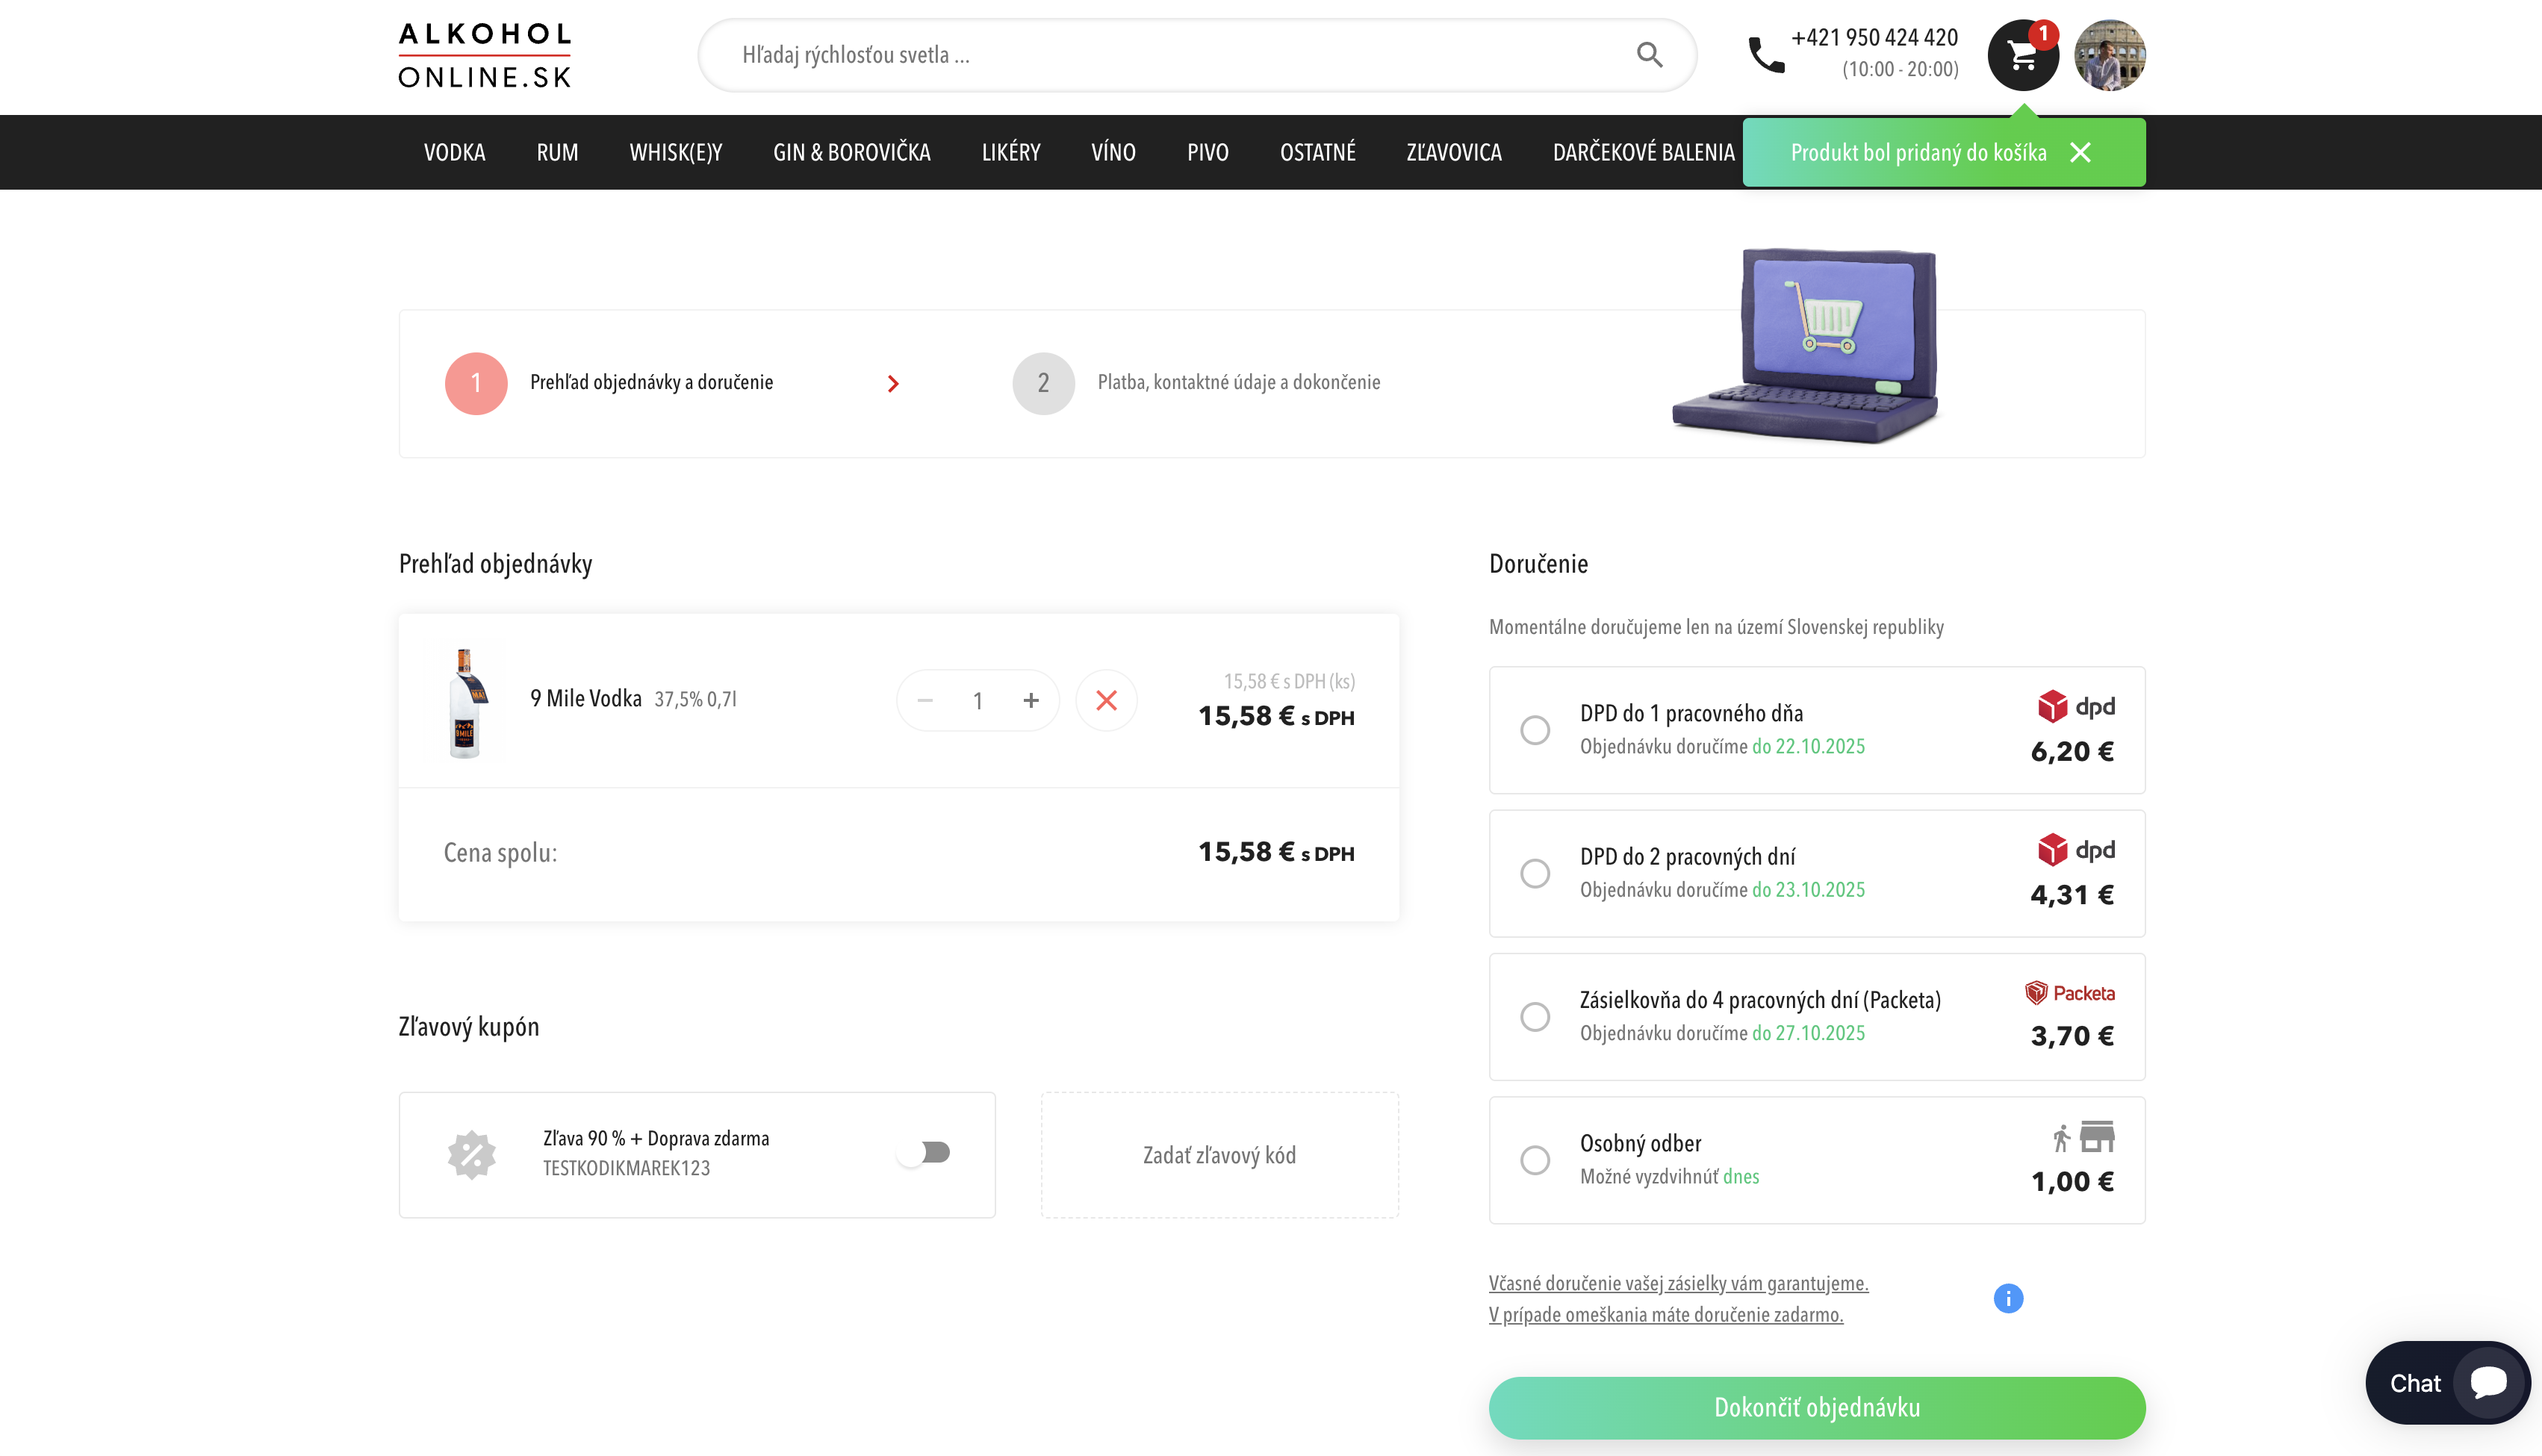Open the shopping cart icon
This screenshot has height=1456, width=2542.
tap(2022, 55)
